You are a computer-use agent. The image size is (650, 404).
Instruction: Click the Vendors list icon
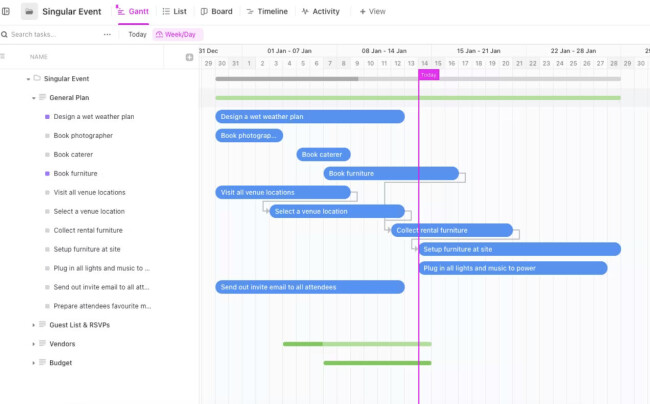coord(42,344)
